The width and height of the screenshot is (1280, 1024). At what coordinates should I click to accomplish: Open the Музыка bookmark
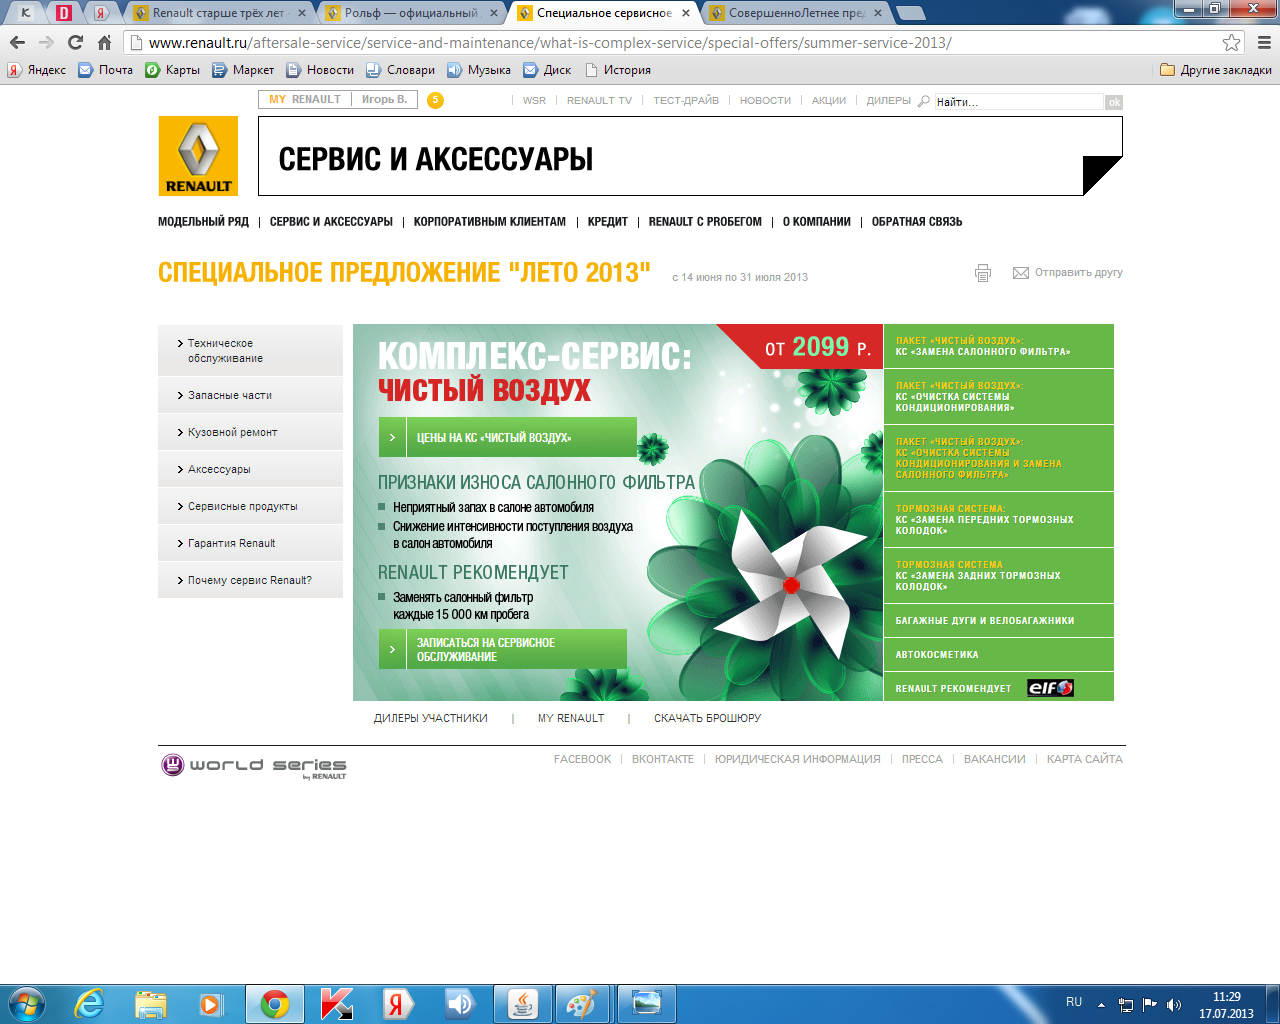tap(479, 70)
